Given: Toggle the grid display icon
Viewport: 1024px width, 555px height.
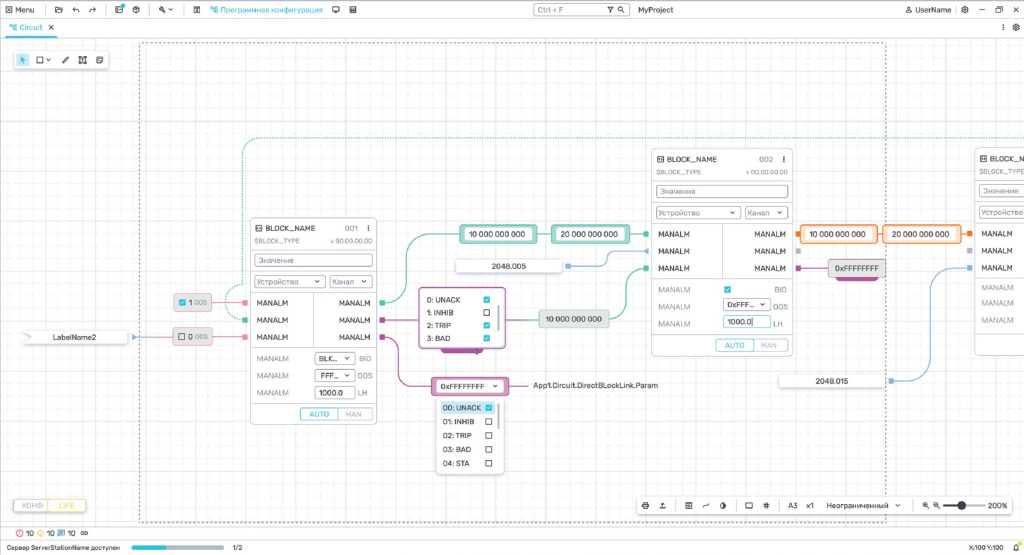Looking at the screenshot, I should pos(766,506).
